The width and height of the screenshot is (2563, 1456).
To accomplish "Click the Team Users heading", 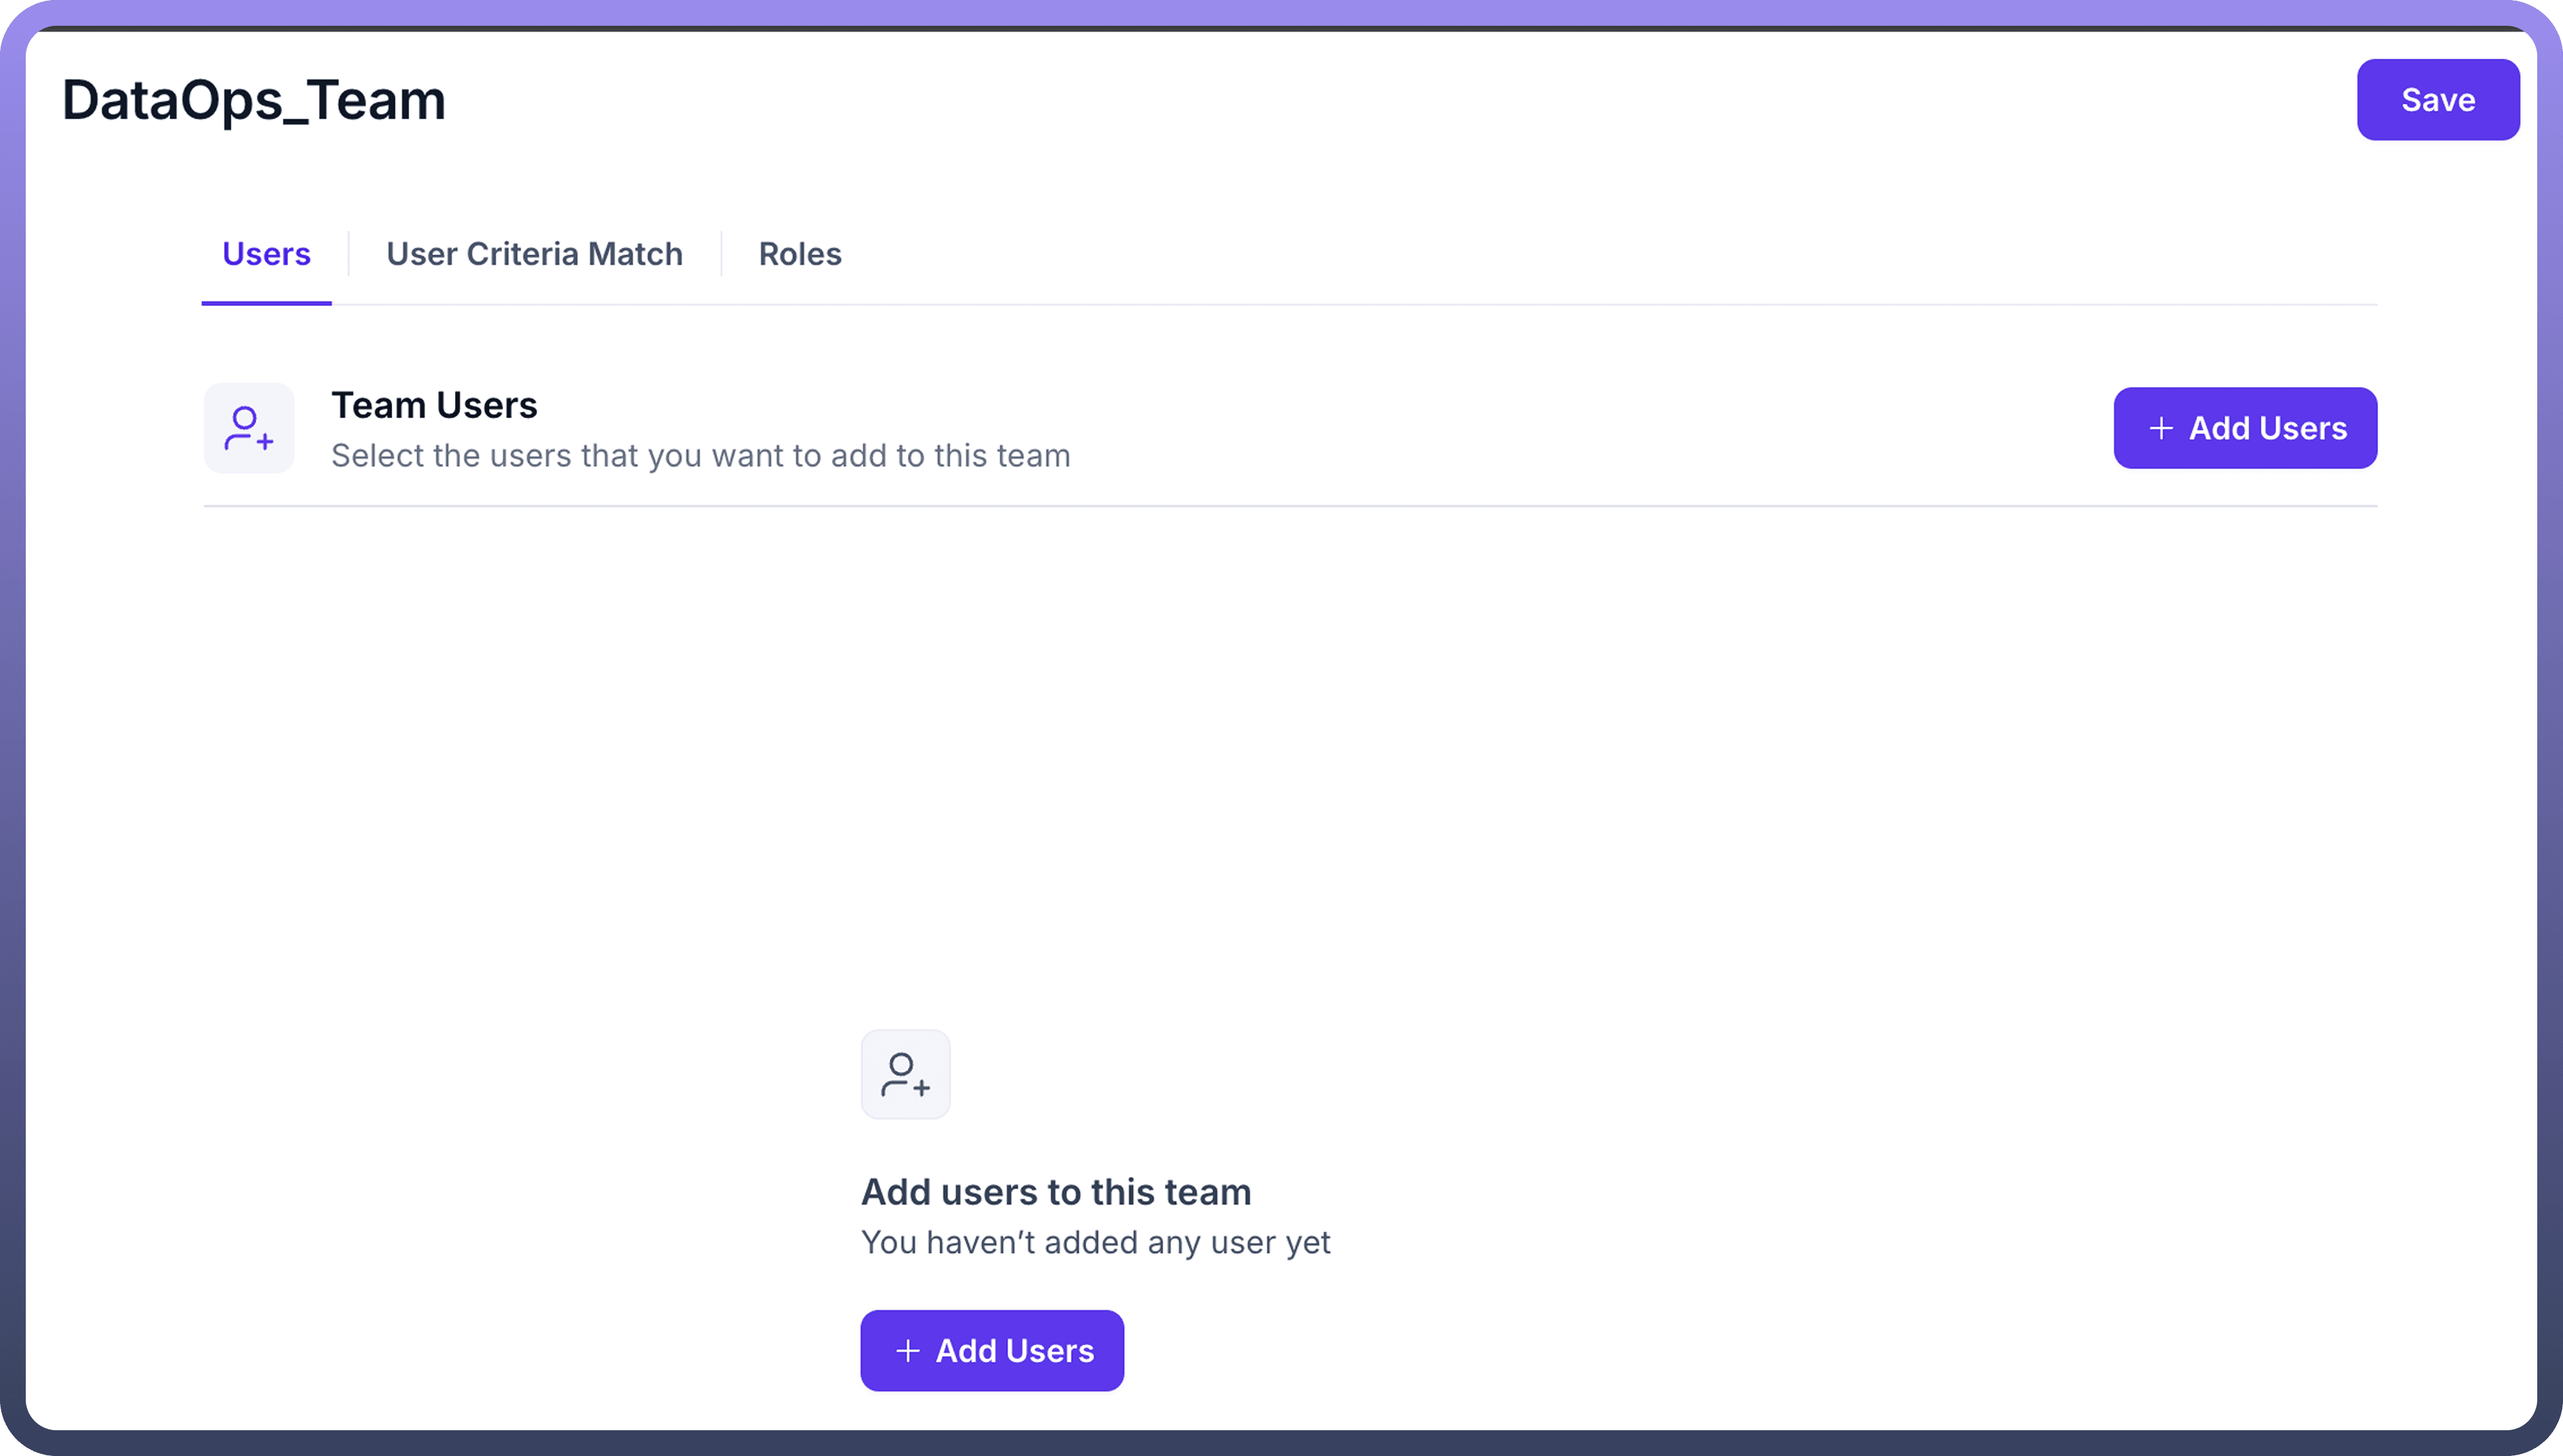I will pyautogui.click(x=434, y=405).
